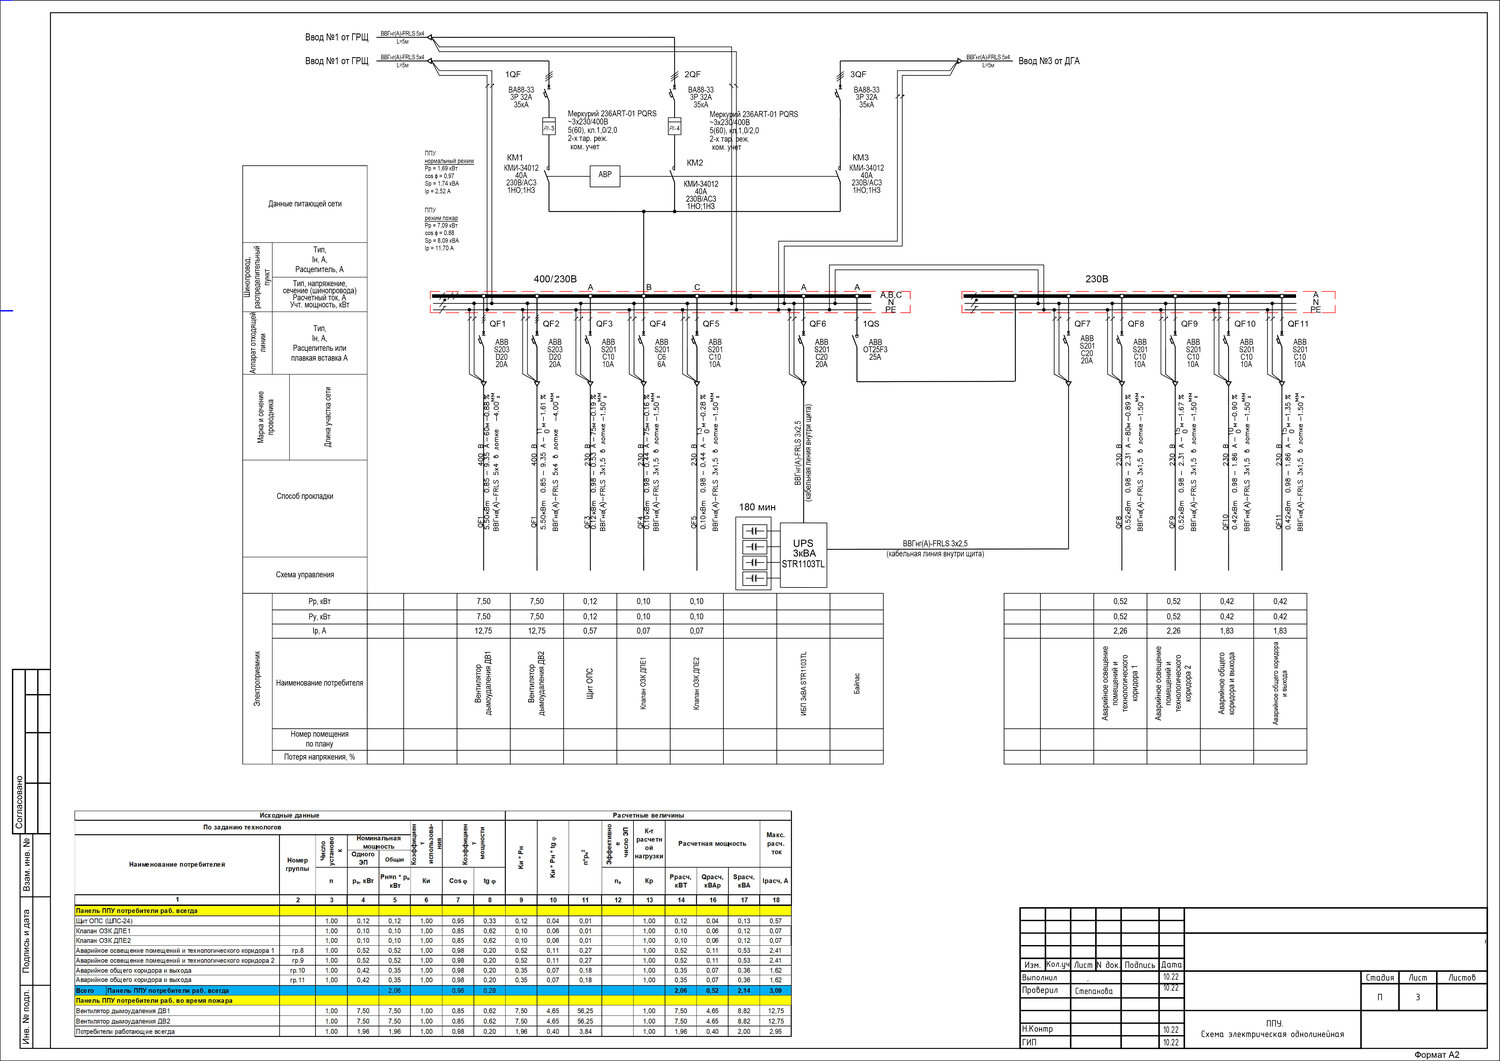The image size is (1500, 1061).
Task: Click the 3QF breaker label
Action: click(x=858, y=75)
